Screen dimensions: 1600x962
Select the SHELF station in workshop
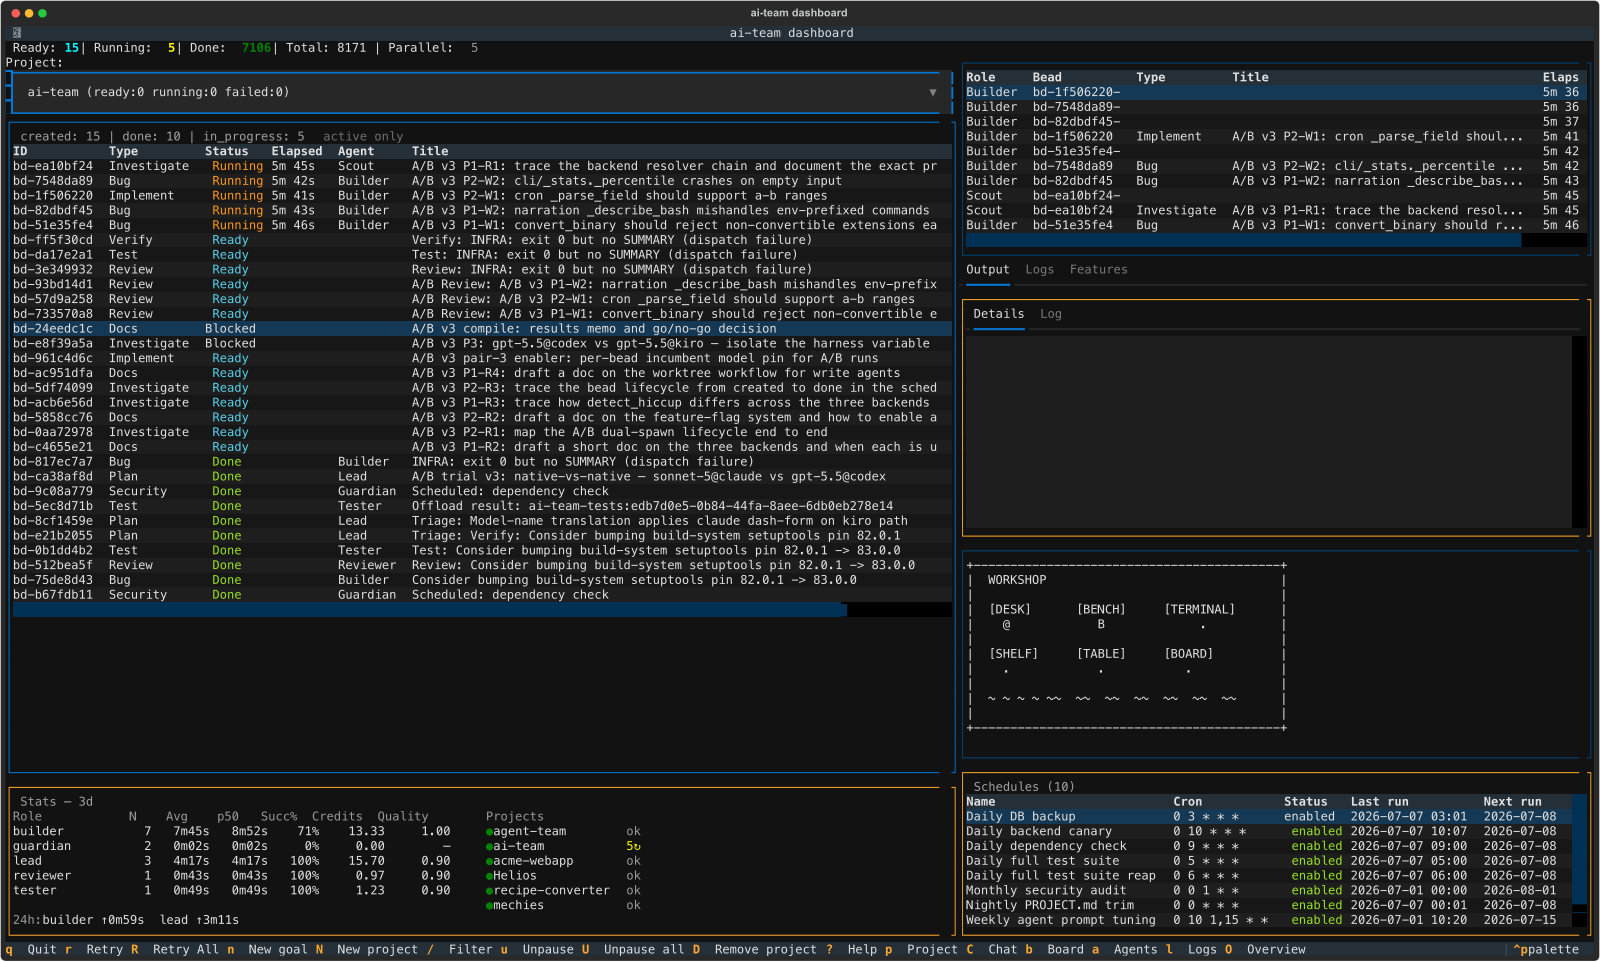(1013, 654)
